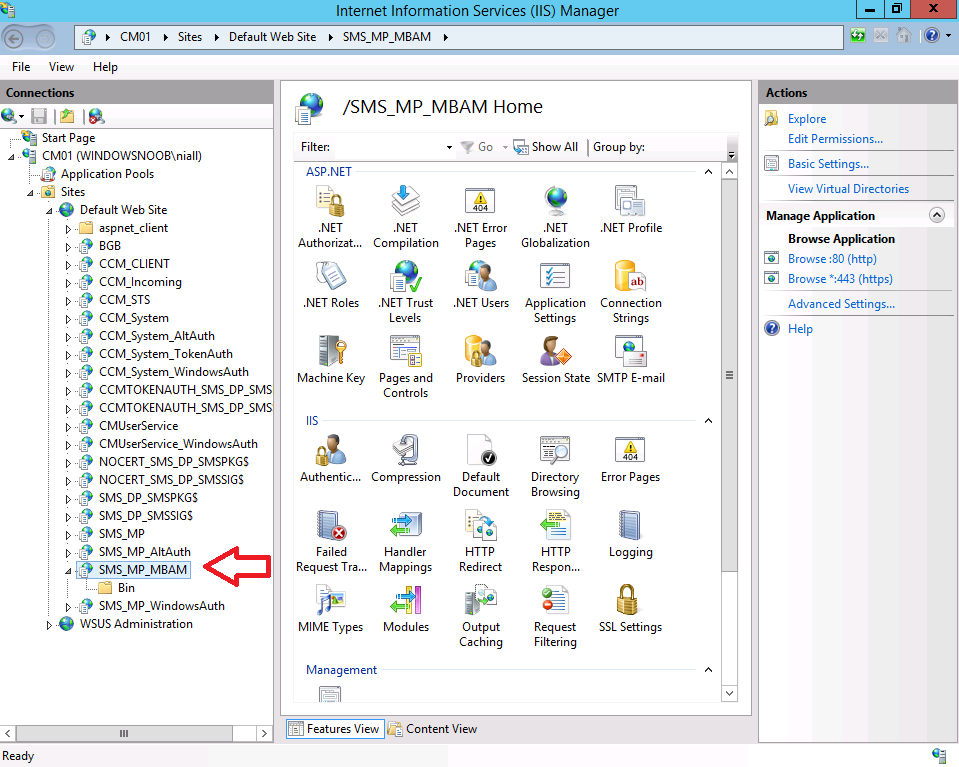Open Basic Settings link
Image resolution: width=959 pixels, height=767 pixels.
coord(828,164)
